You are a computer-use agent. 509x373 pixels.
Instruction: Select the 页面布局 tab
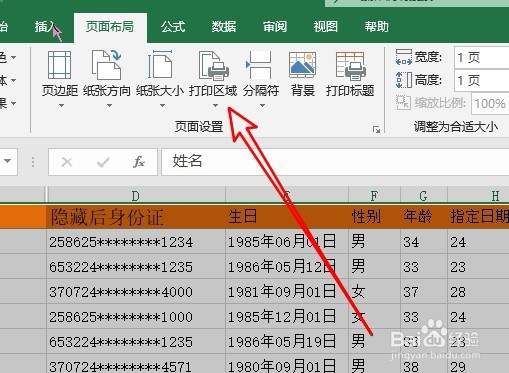click(x=110, y=27)
